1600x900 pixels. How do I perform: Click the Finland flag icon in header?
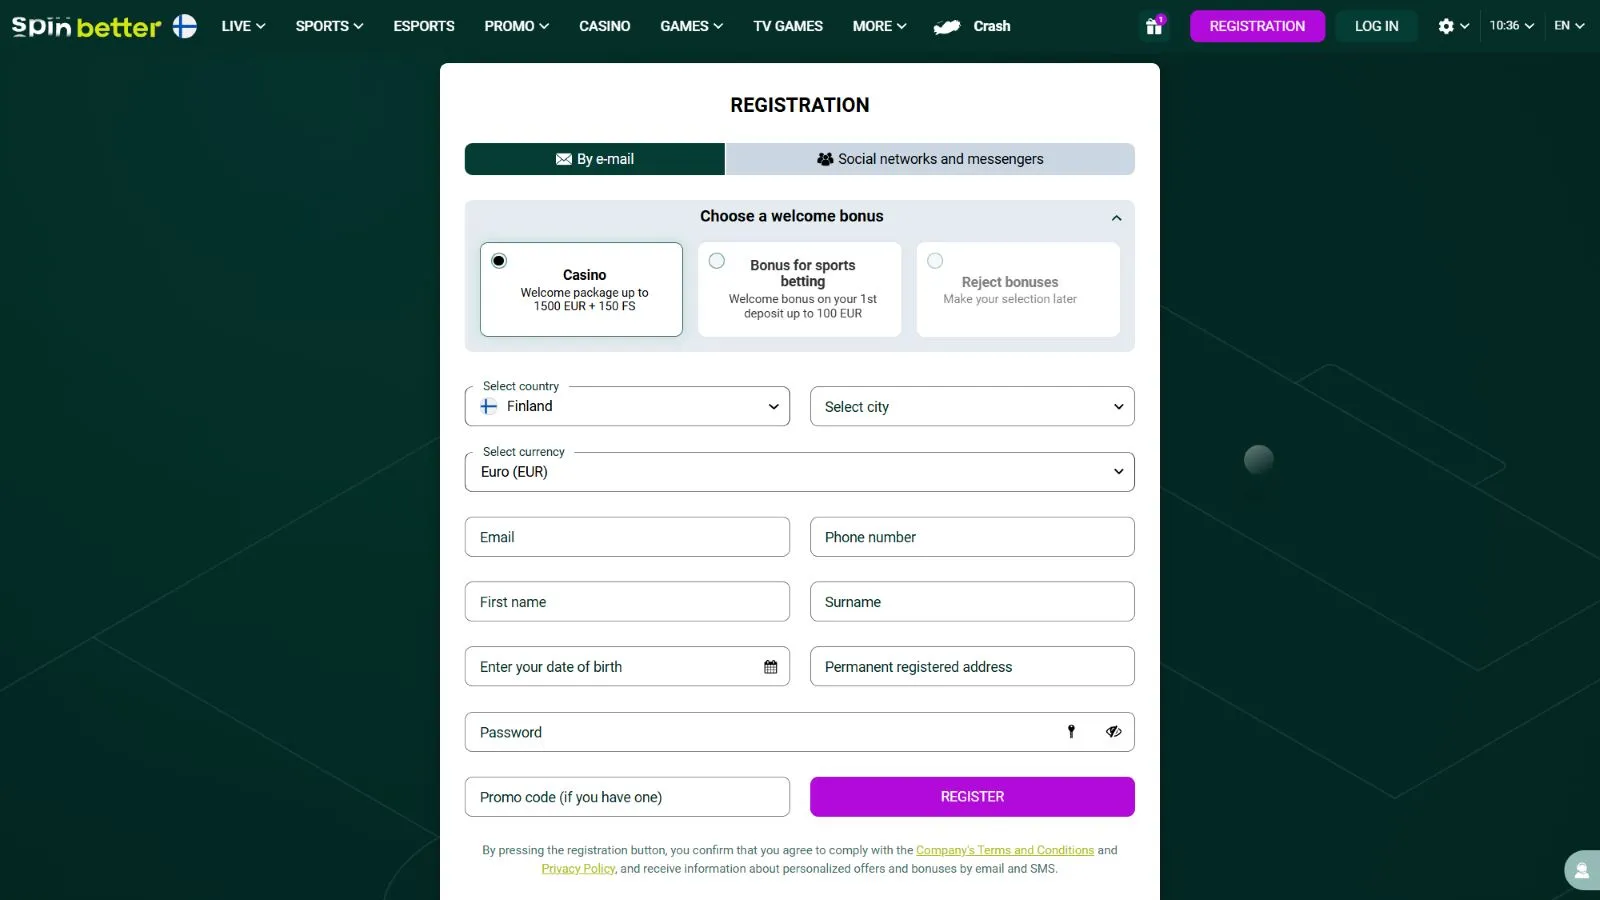(185, 26)
